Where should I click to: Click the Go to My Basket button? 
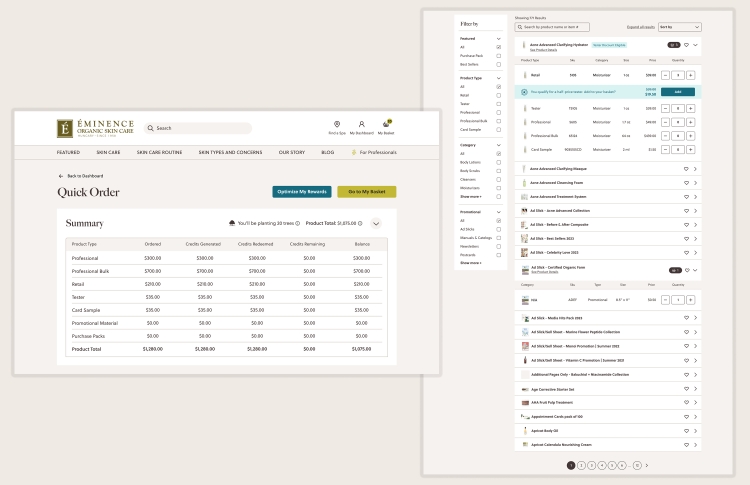[367, 192]
